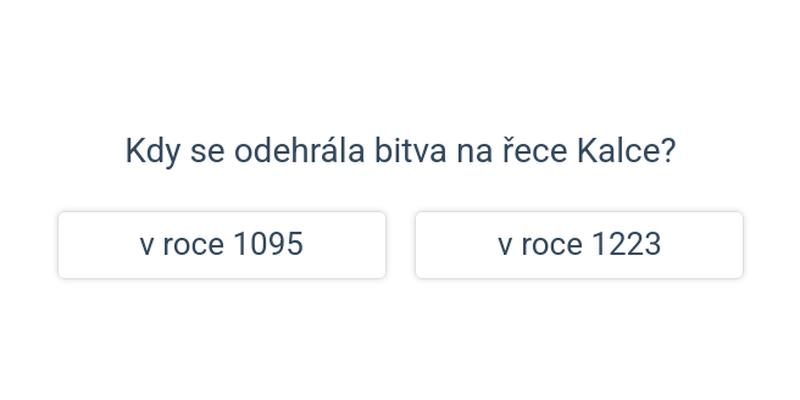Click the question text about bitva na řece Kalce
800x400 pixels.
[x=400, y=151]
